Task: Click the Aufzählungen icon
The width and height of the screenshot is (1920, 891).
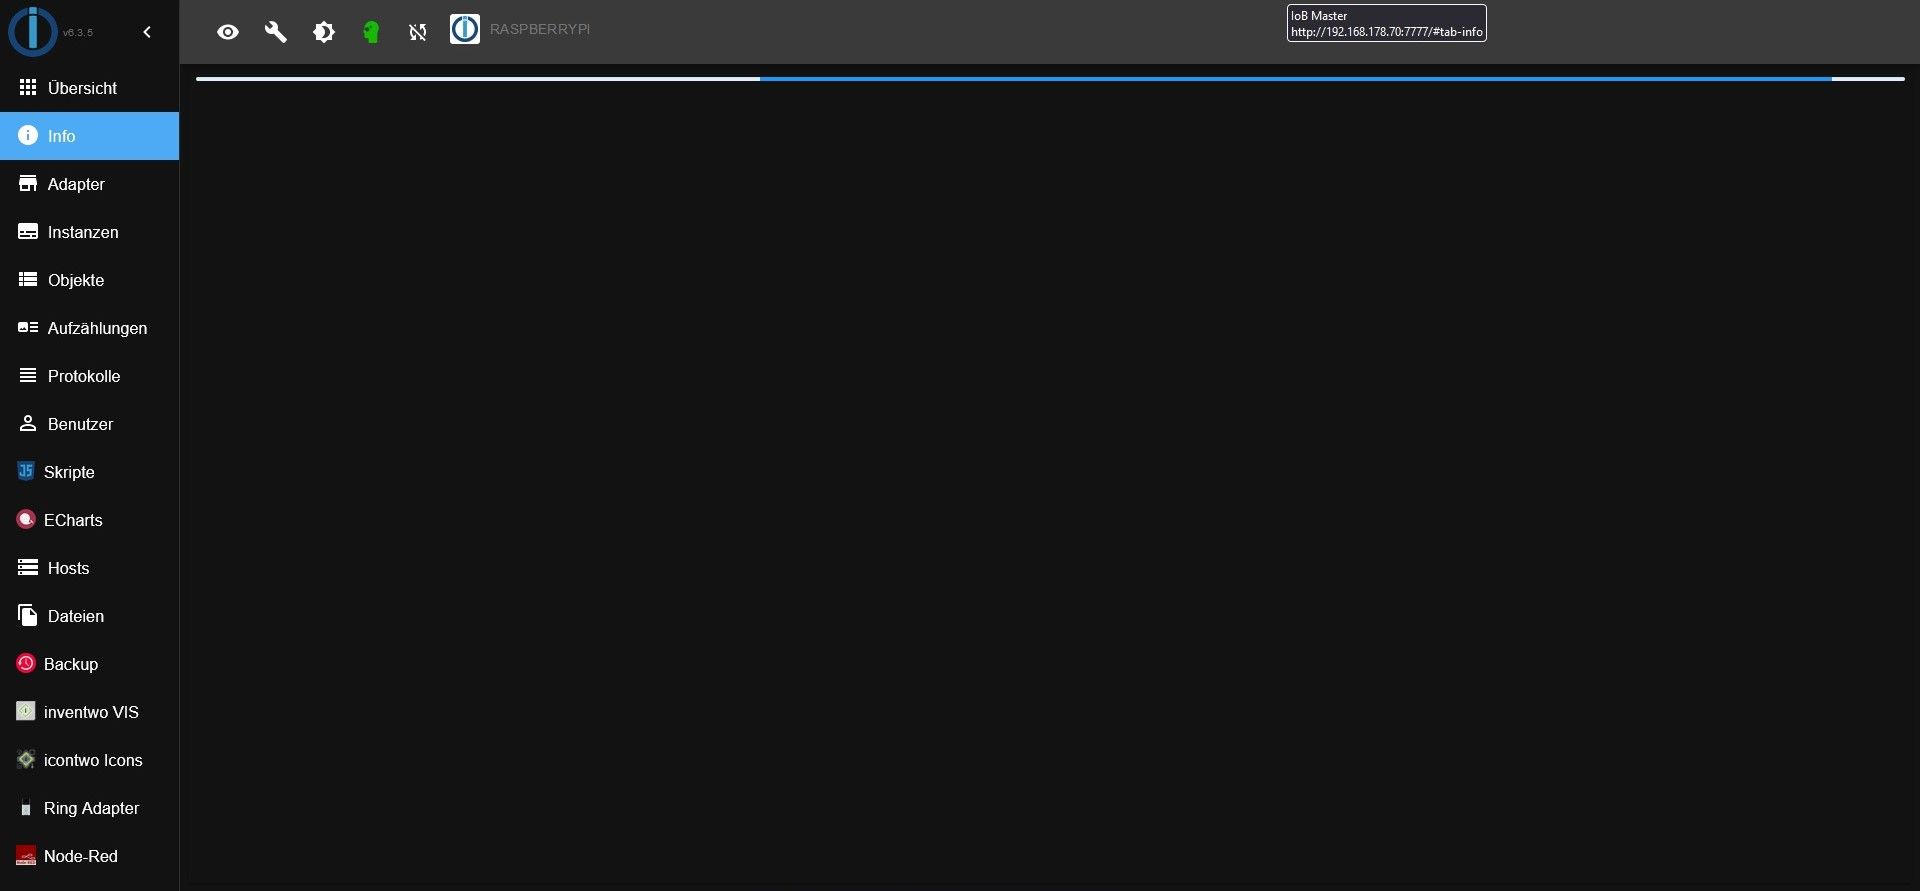Action: coord(28,328)
